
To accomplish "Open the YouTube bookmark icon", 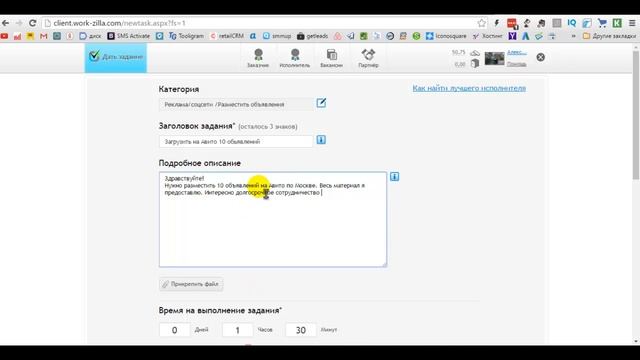I will [4, 36].
